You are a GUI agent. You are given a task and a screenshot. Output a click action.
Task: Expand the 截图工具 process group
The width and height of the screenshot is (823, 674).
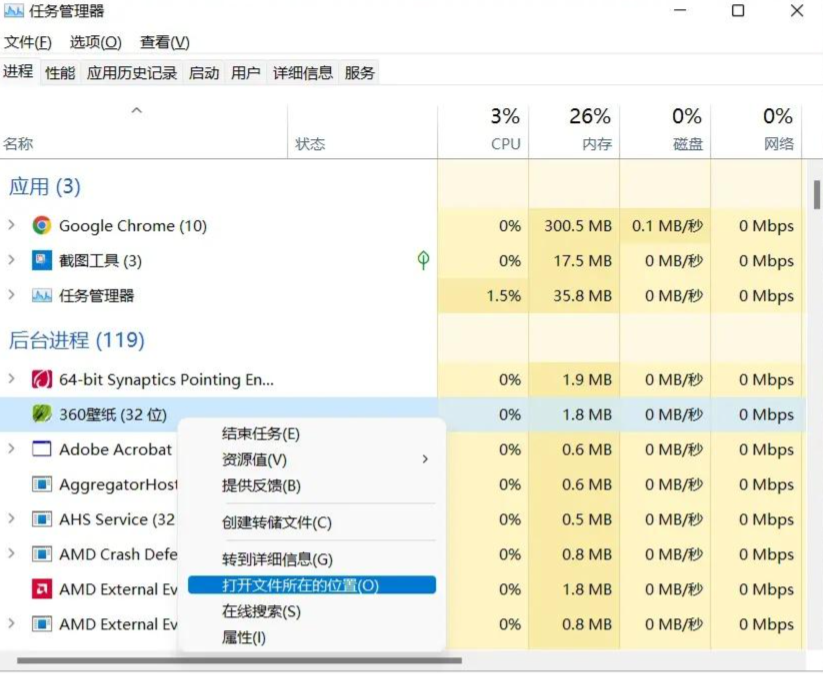tap(12, 261)
